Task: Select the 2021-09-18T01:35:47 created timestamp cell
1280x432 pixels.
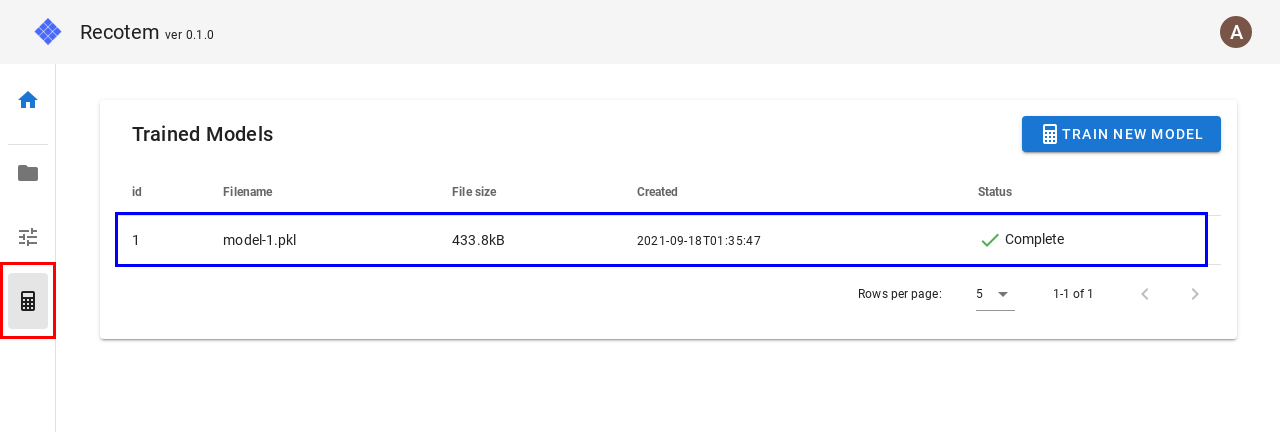Action: click(699, 241)
